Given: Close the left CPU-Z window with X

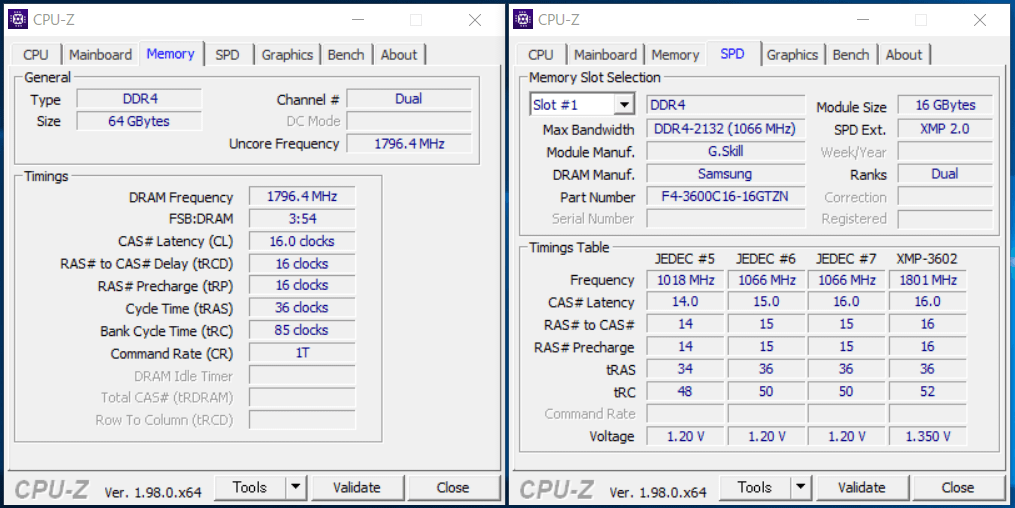Looking at the screenshot, I should [475, 20].
